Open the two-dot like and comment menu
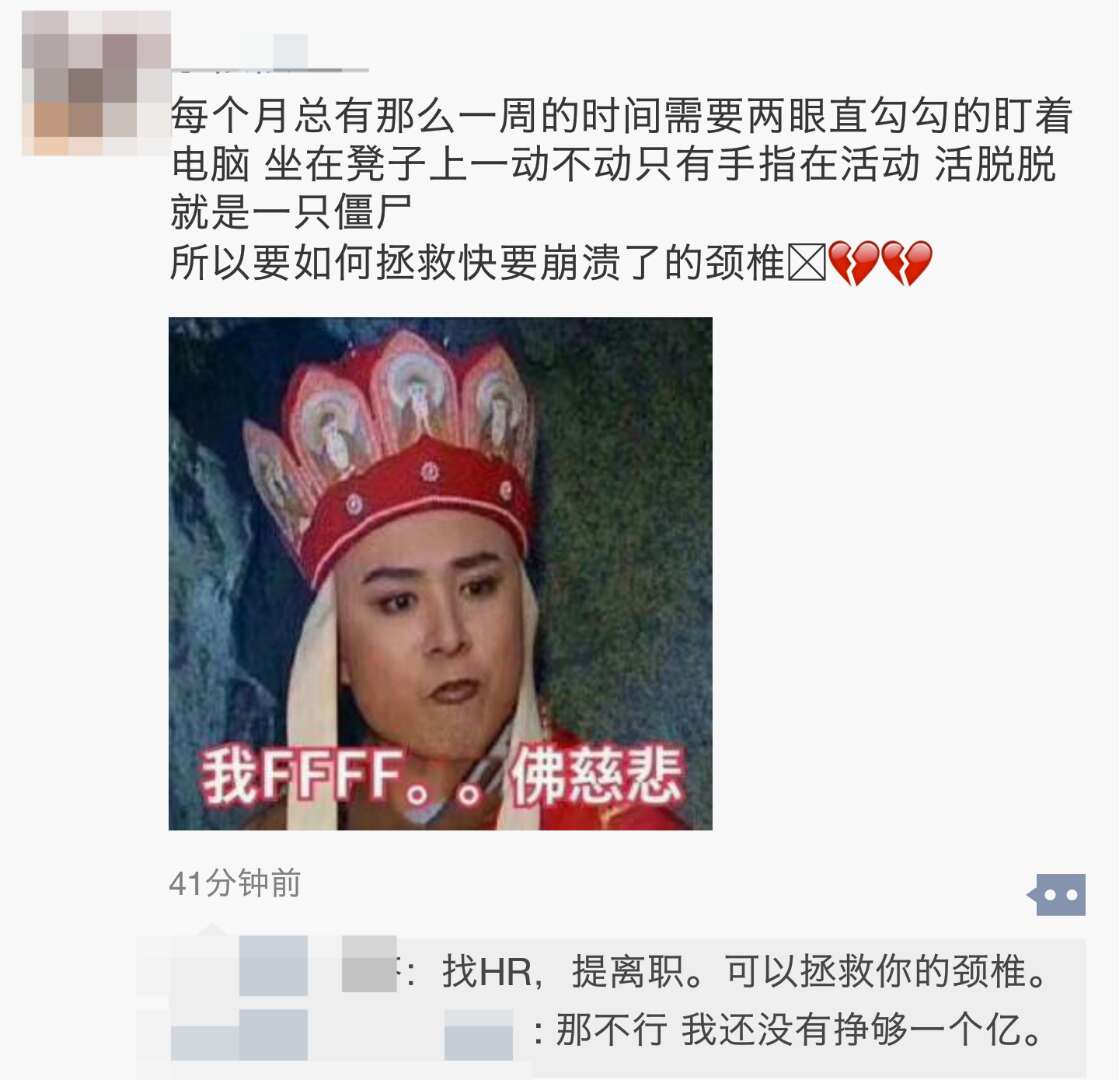 click(1057, 894)
